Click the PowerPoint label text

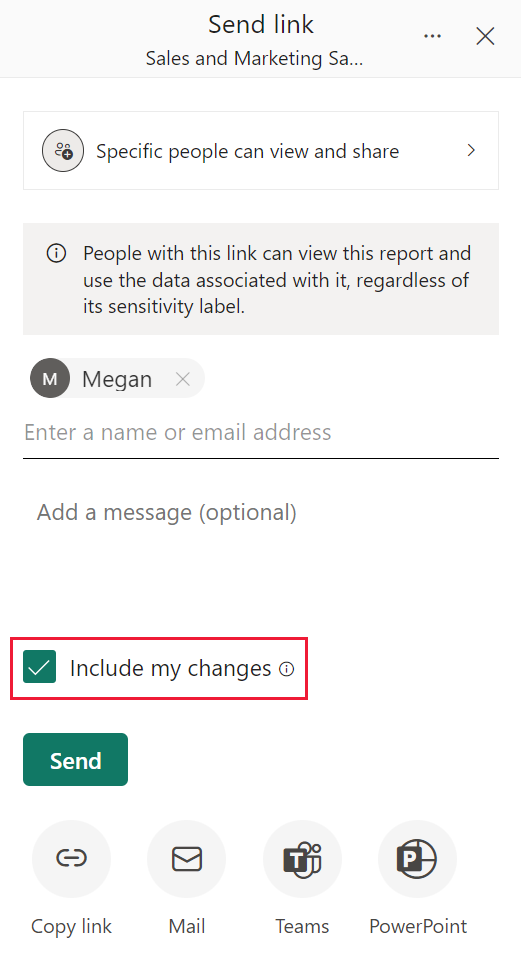(418, 926)
